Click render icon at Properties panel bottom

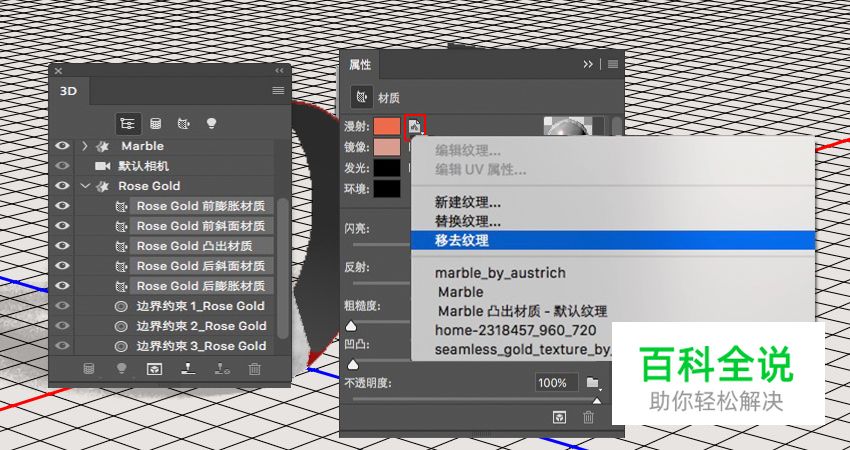(559, 417)
